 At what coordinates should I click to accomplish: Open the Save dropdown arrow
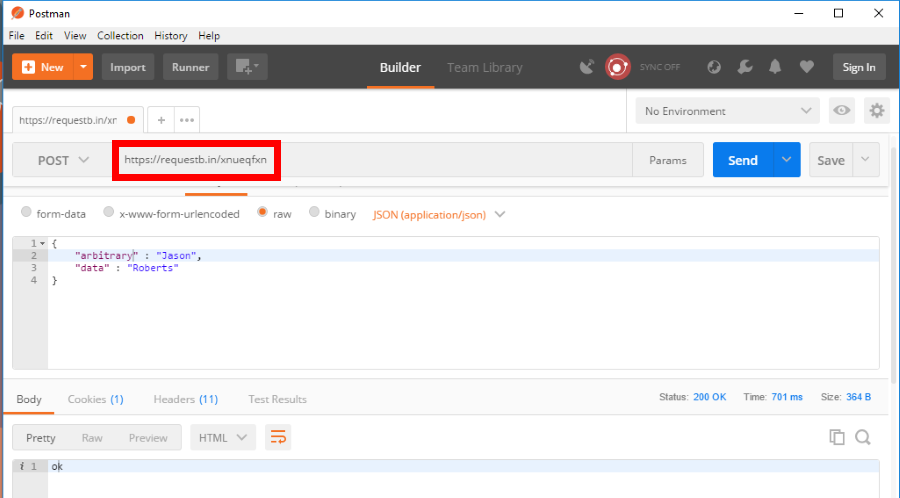point(865,160)
